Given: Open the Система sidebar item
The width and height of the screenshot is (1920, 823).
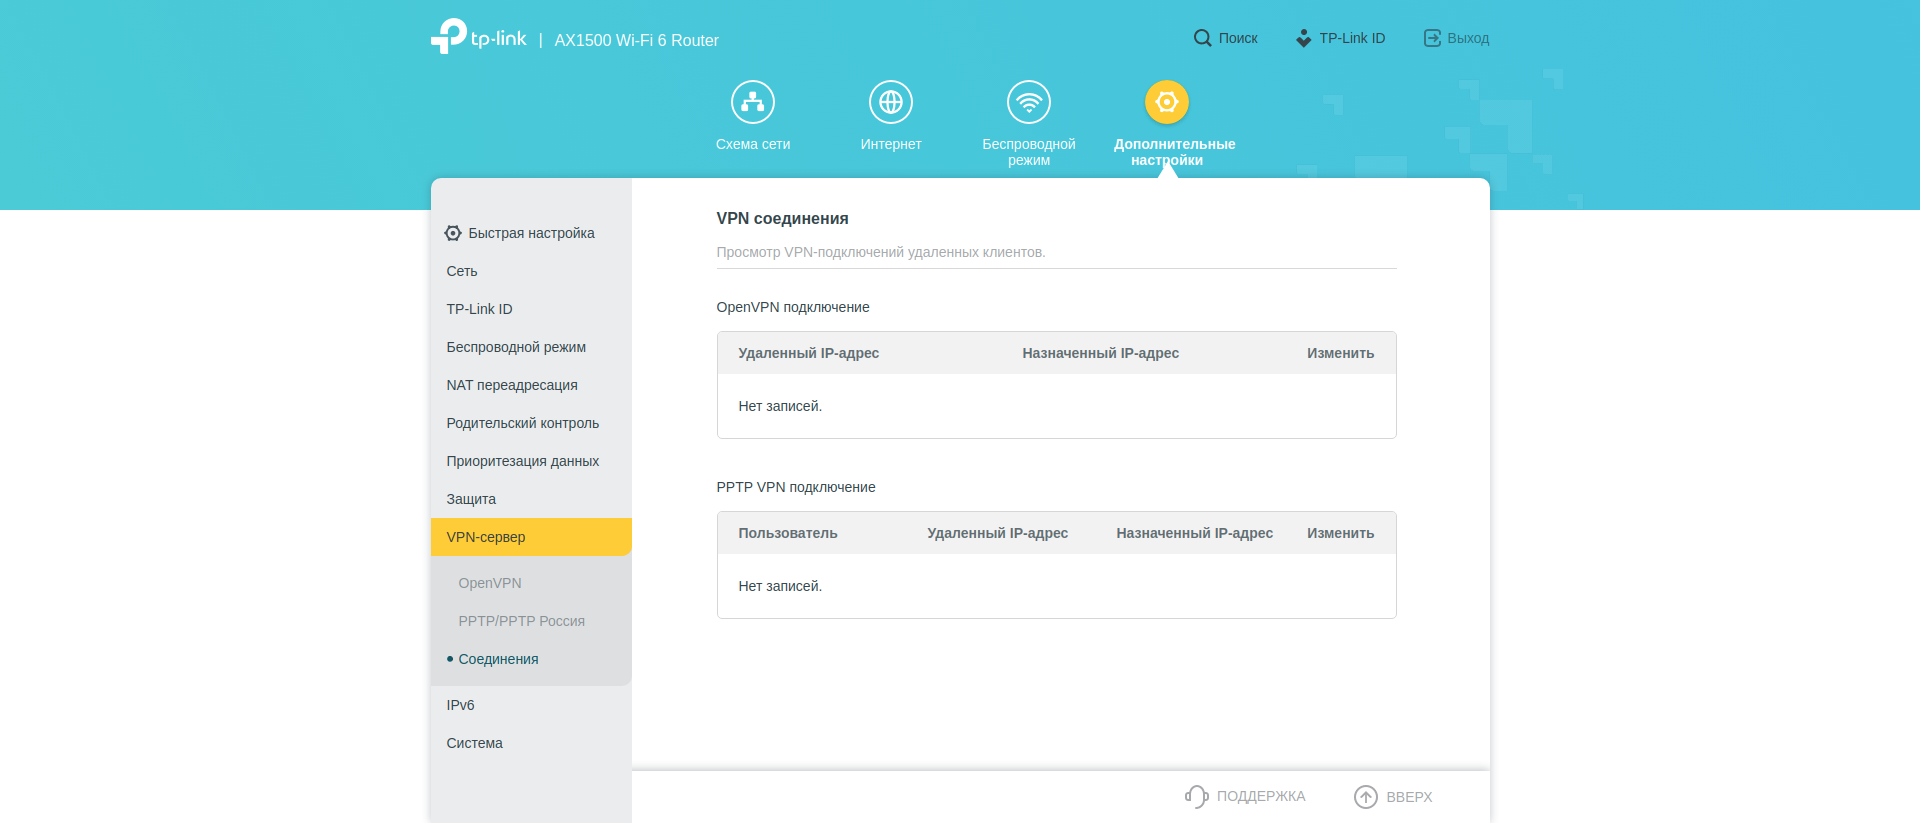Looking at the screenshot, I should coord(474,743).
